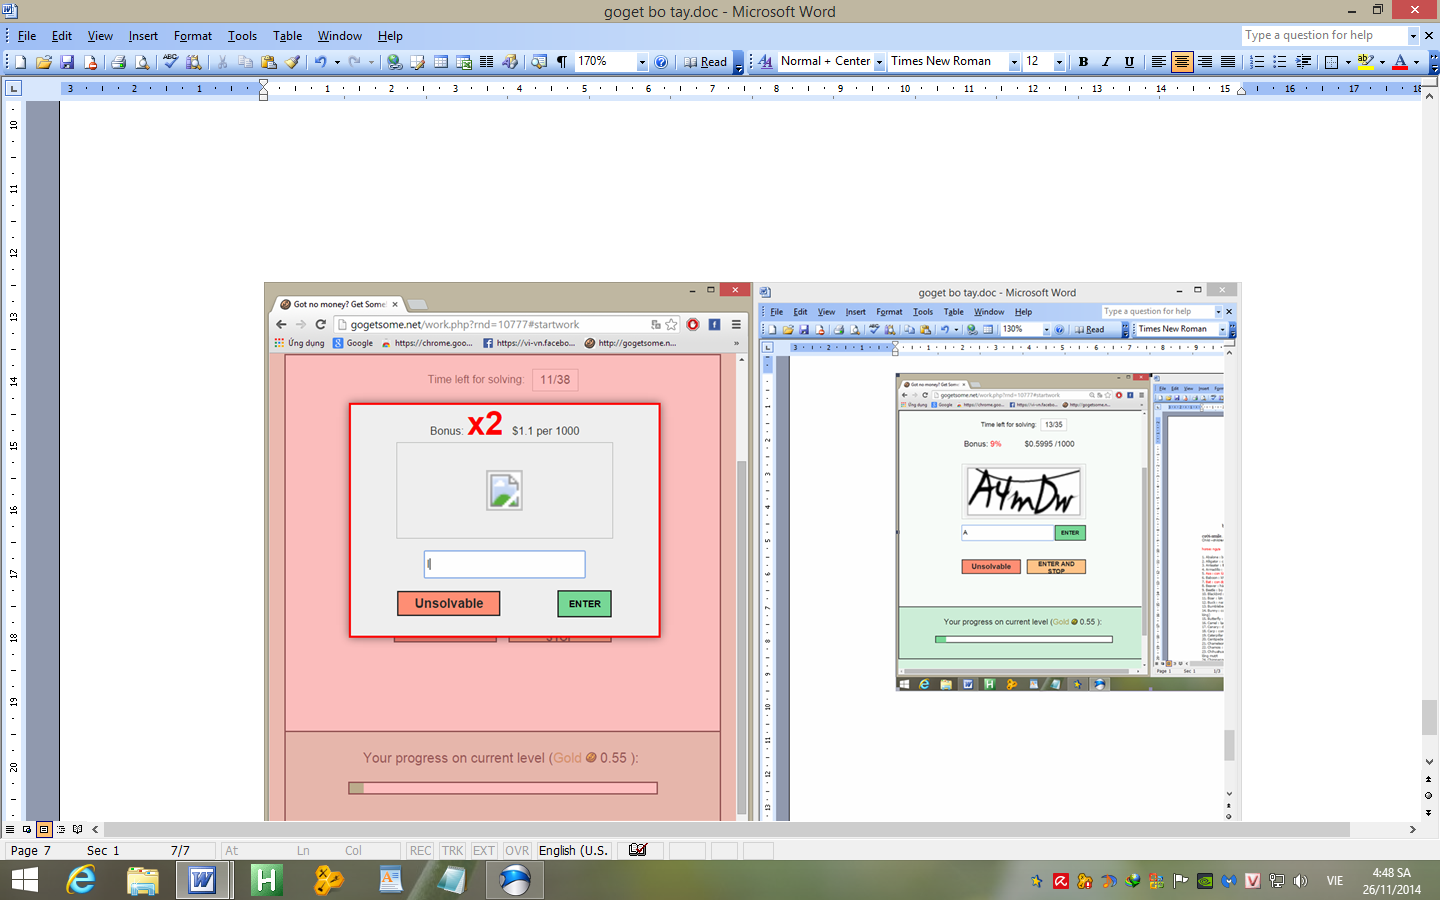Open the Style dropdown showing Normal + Center
This screenshot has height=900, width=1440.
tap(879, 62)
